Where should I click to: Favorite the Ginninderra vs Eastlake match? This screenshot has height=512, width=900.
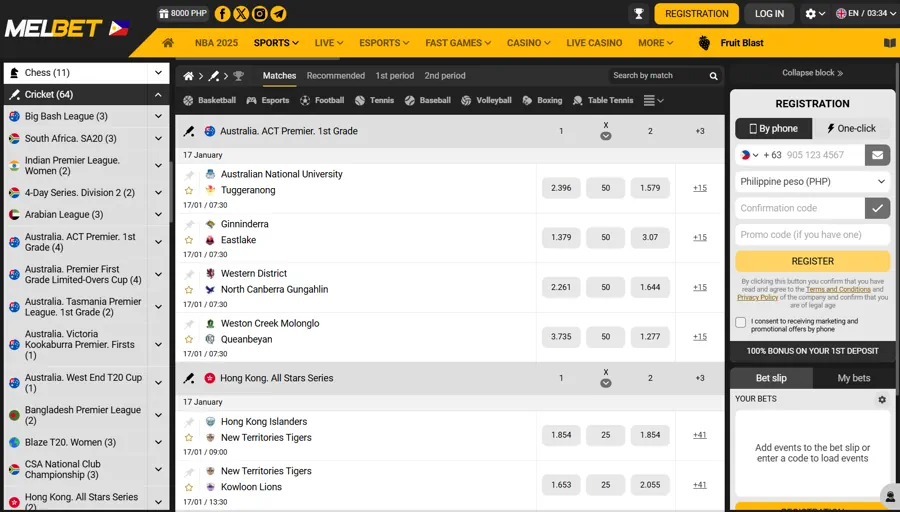click(189, 240)
